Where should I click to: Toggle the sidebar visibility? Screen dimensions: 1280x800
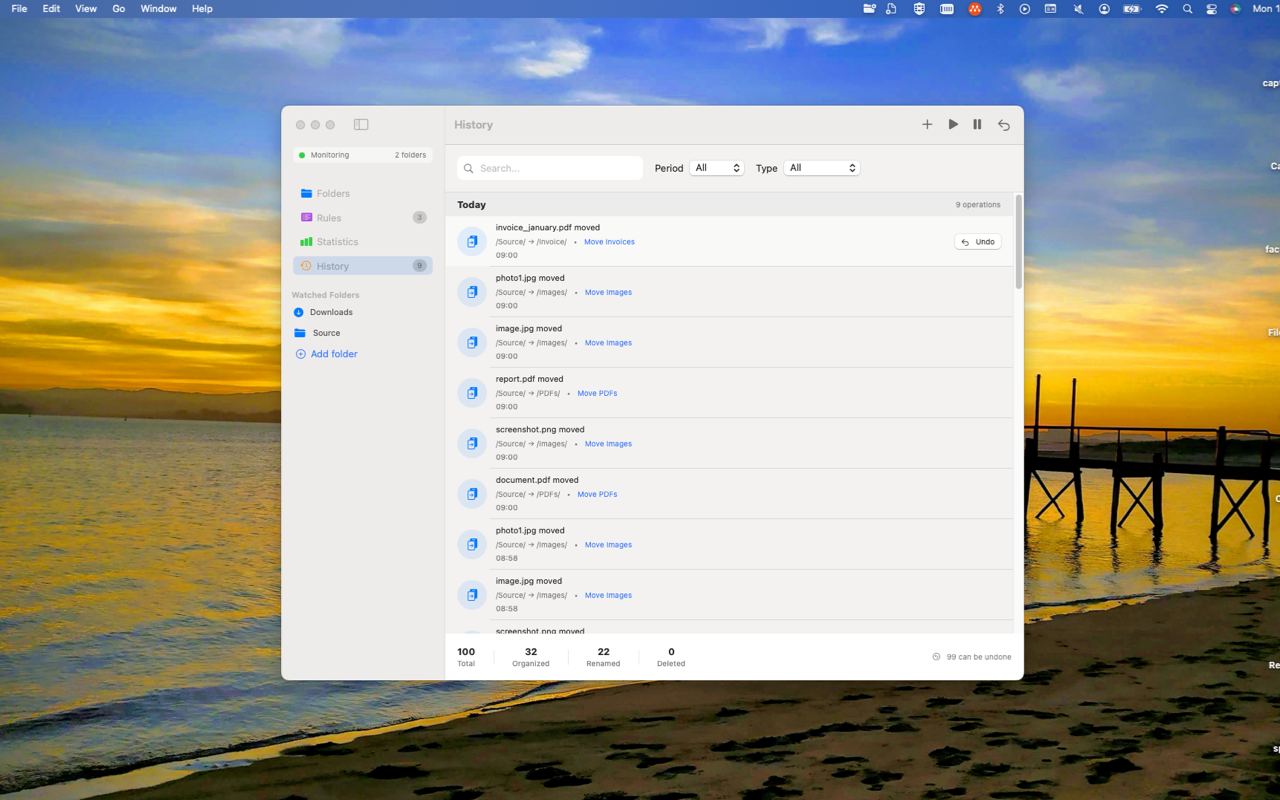(360, 124)
